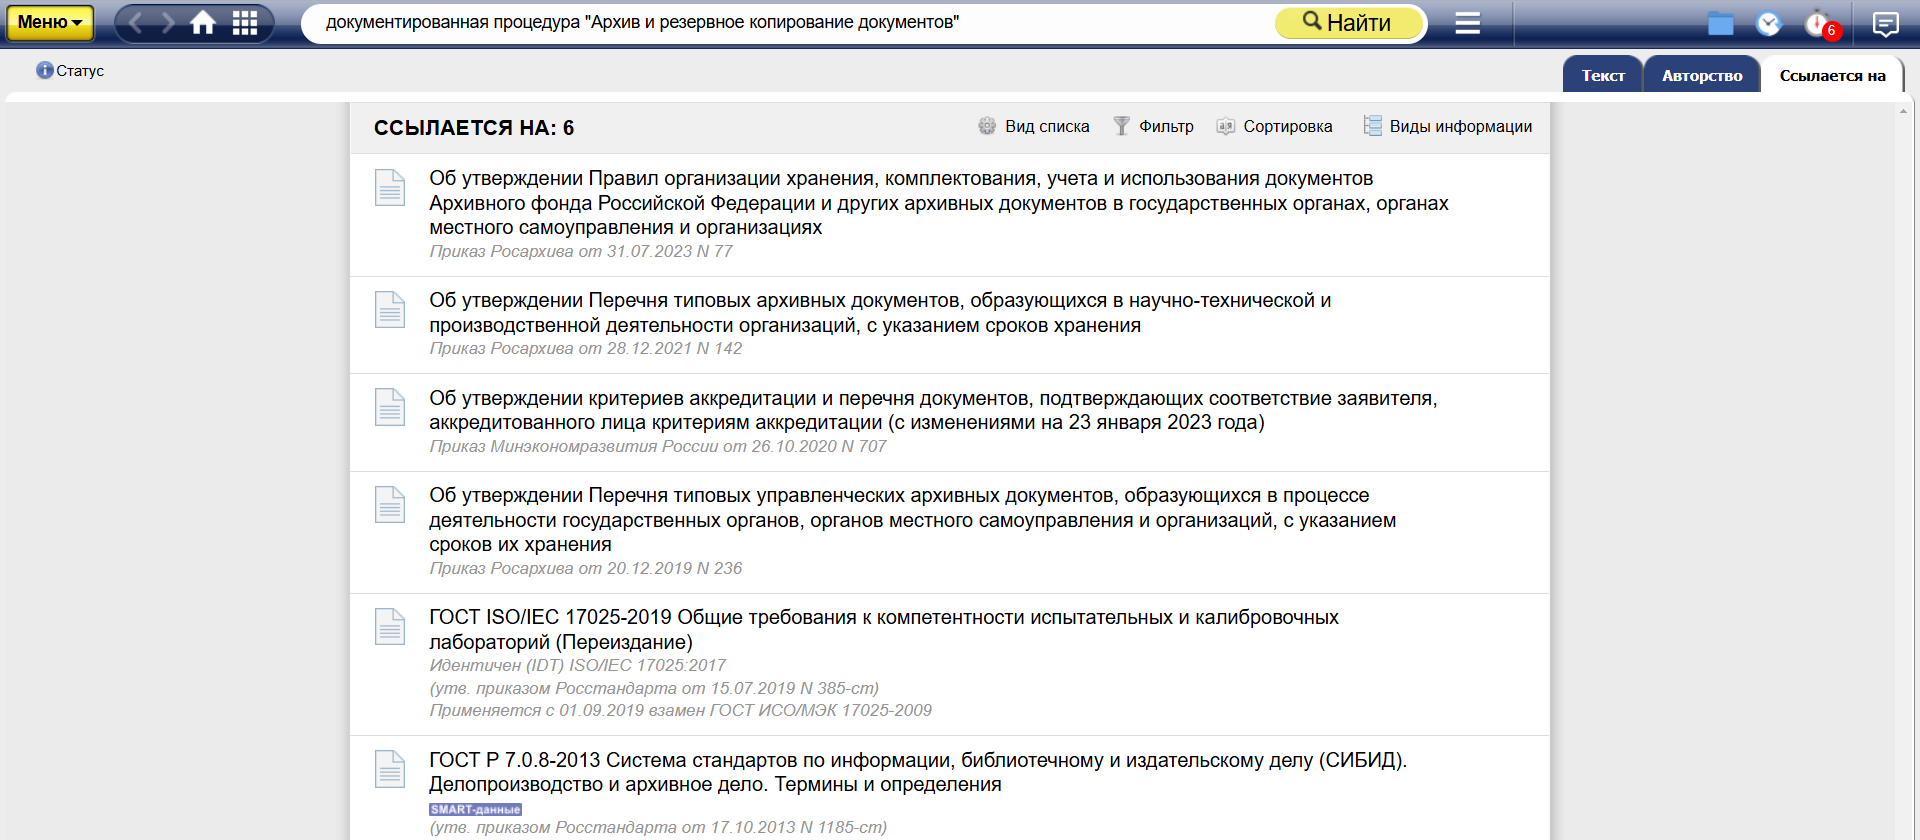The image size is (1920, 840).
Task: Go back with the left arrow
Action: pyautogui.click(x=136, y=23)
